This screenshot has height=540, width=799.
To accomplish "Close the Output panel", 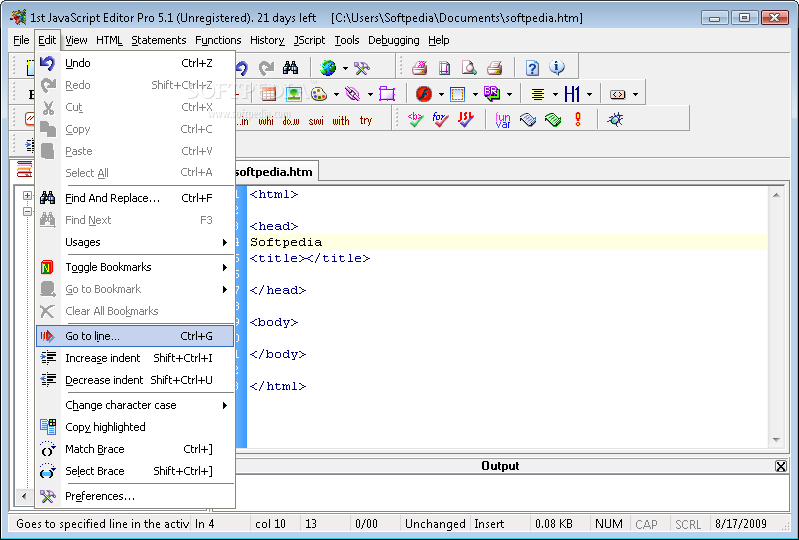I will [781, 466].
